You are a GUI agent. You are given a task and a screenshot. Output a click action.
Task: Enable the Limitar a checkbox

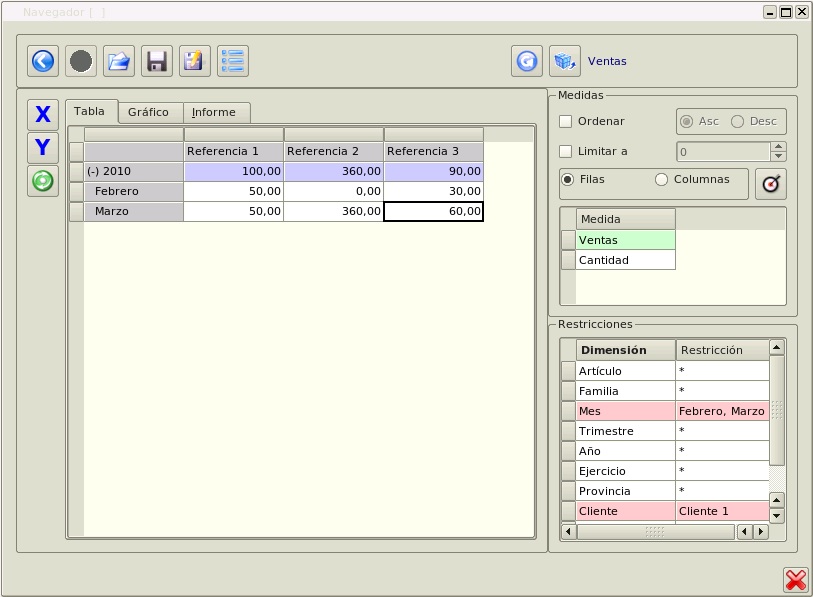[565, 151]
